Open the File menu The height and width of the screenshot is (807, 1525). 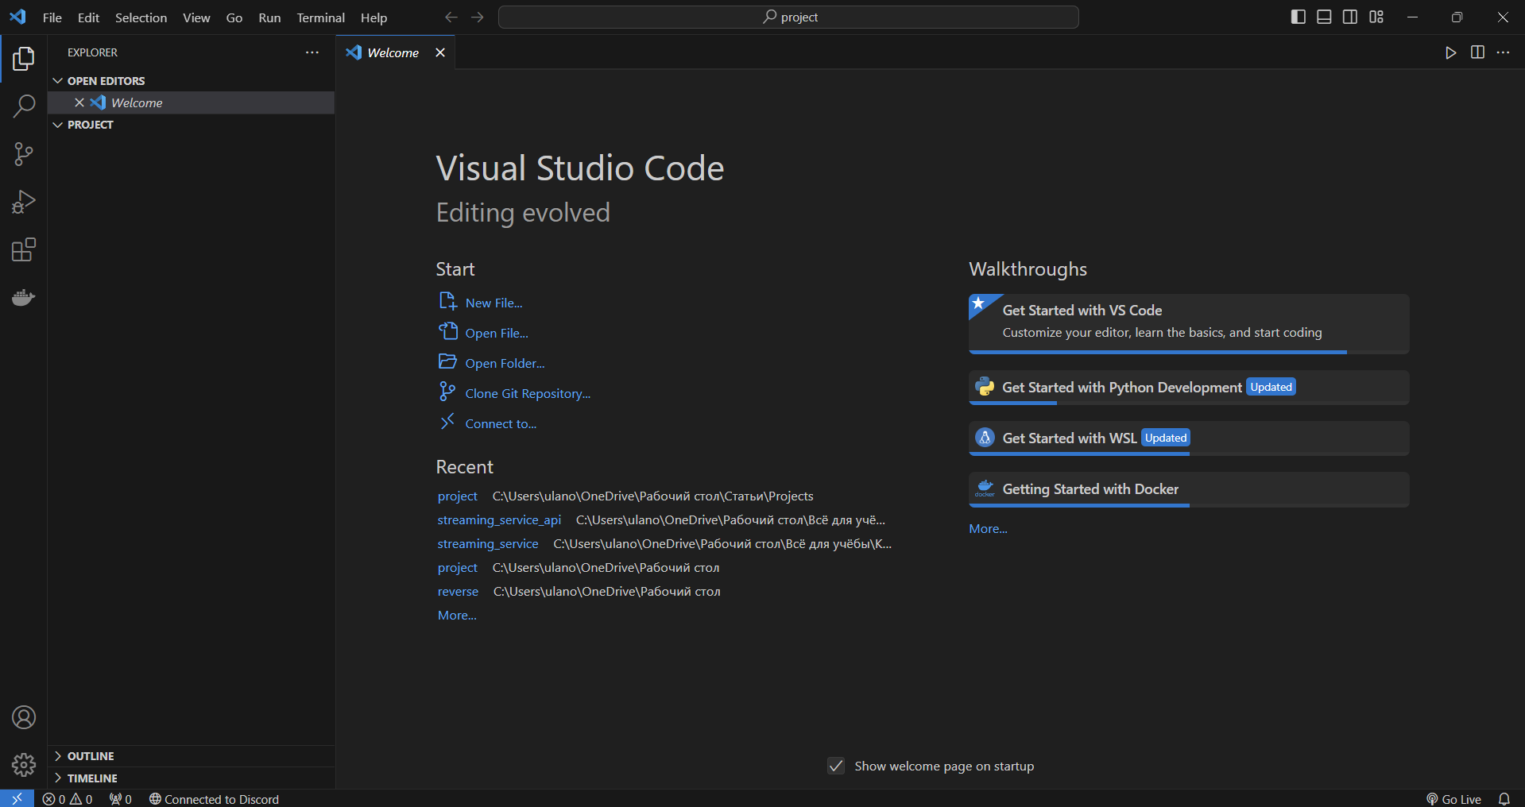click(52, 18)
